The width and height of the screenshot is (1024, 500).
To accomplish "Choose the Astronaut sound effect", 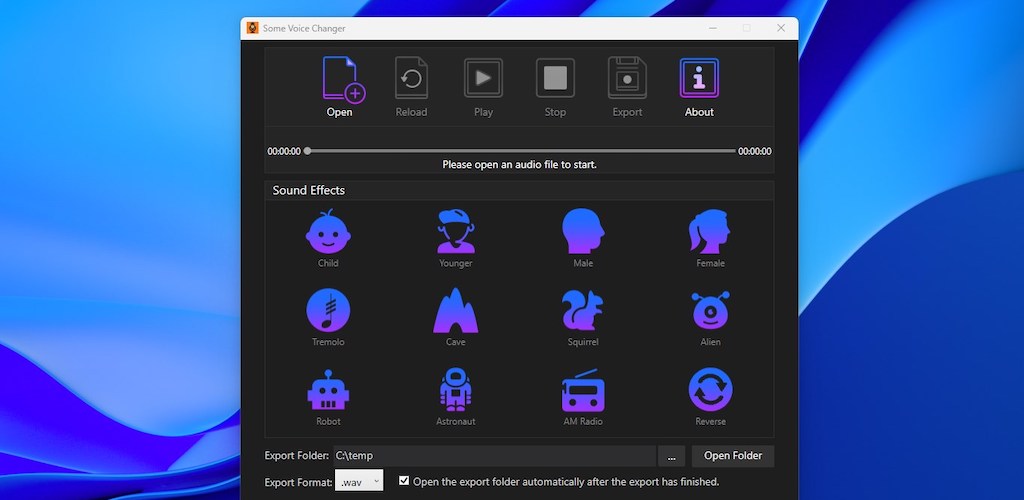I will coord(455,390).
